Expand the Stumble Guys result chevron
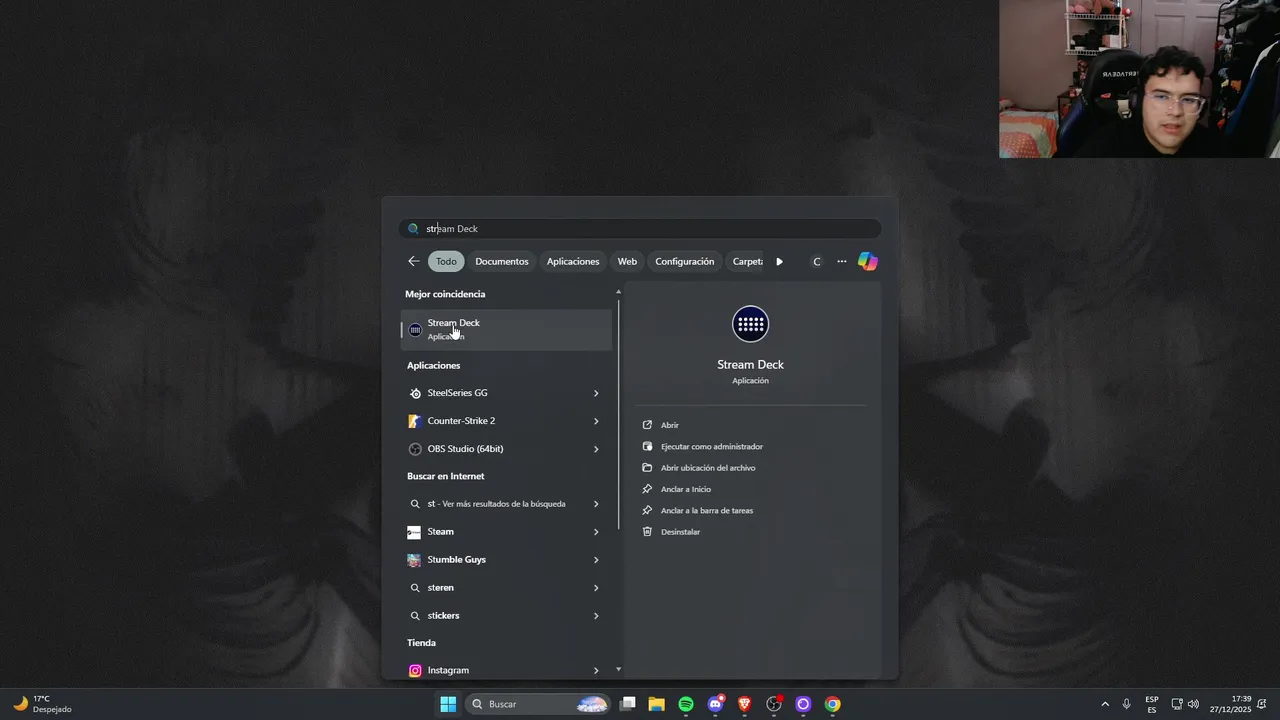The height and width of the screenshot is (720, 1280). point(596,560)
